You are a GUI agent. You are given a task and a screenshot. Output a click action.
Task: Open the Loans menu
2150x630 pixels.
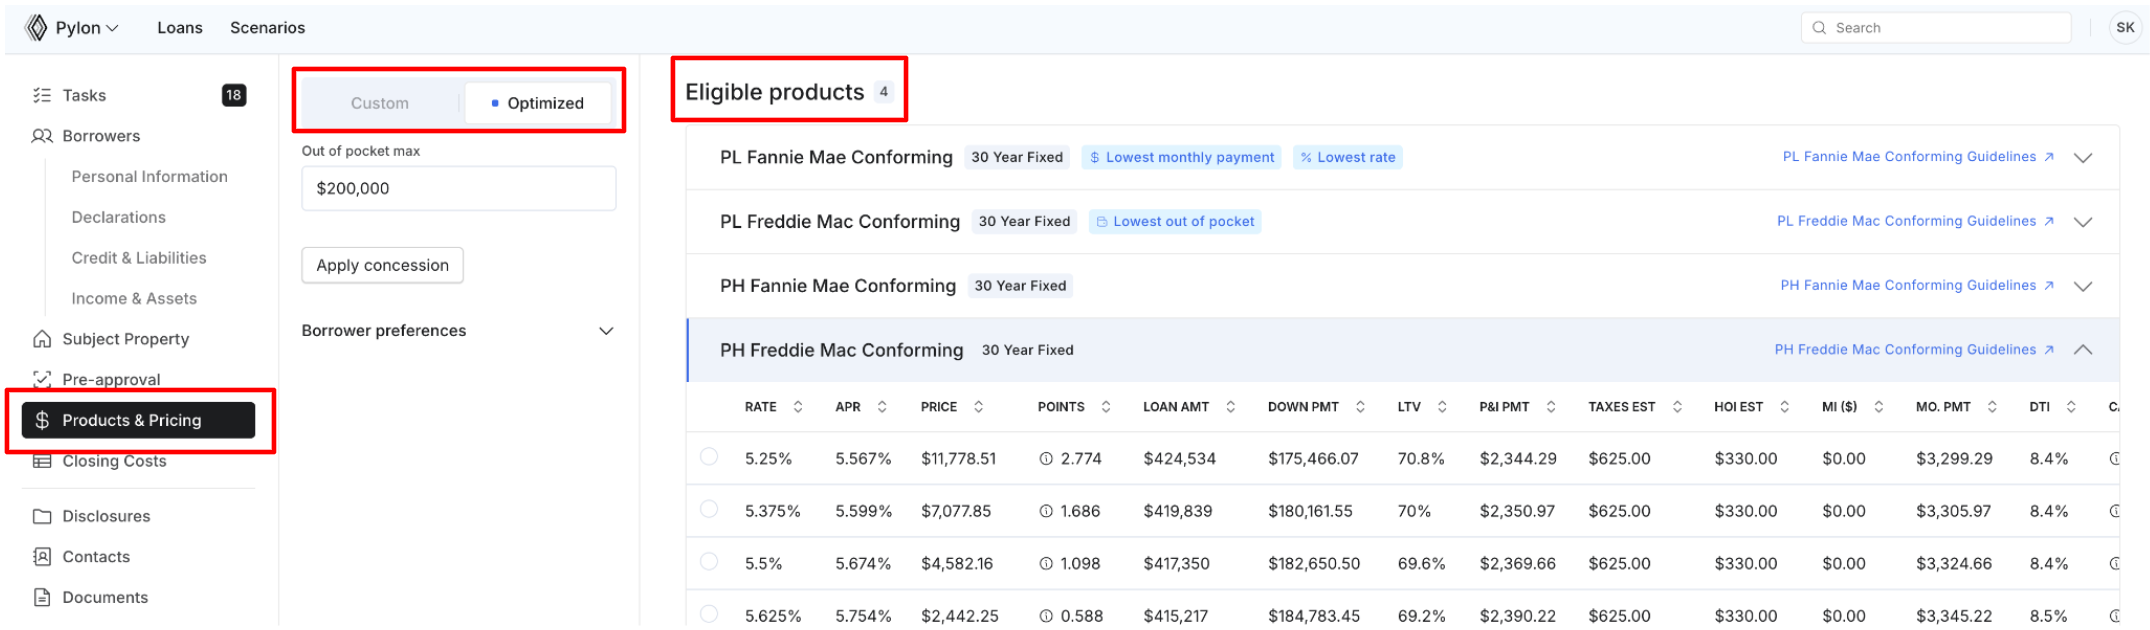pyautogui.click(x=180, y=28)
